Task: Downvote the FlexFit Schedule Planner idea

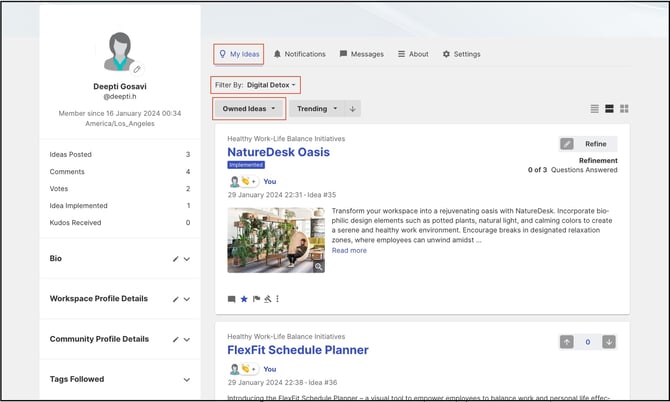Action: click(609, 342)
